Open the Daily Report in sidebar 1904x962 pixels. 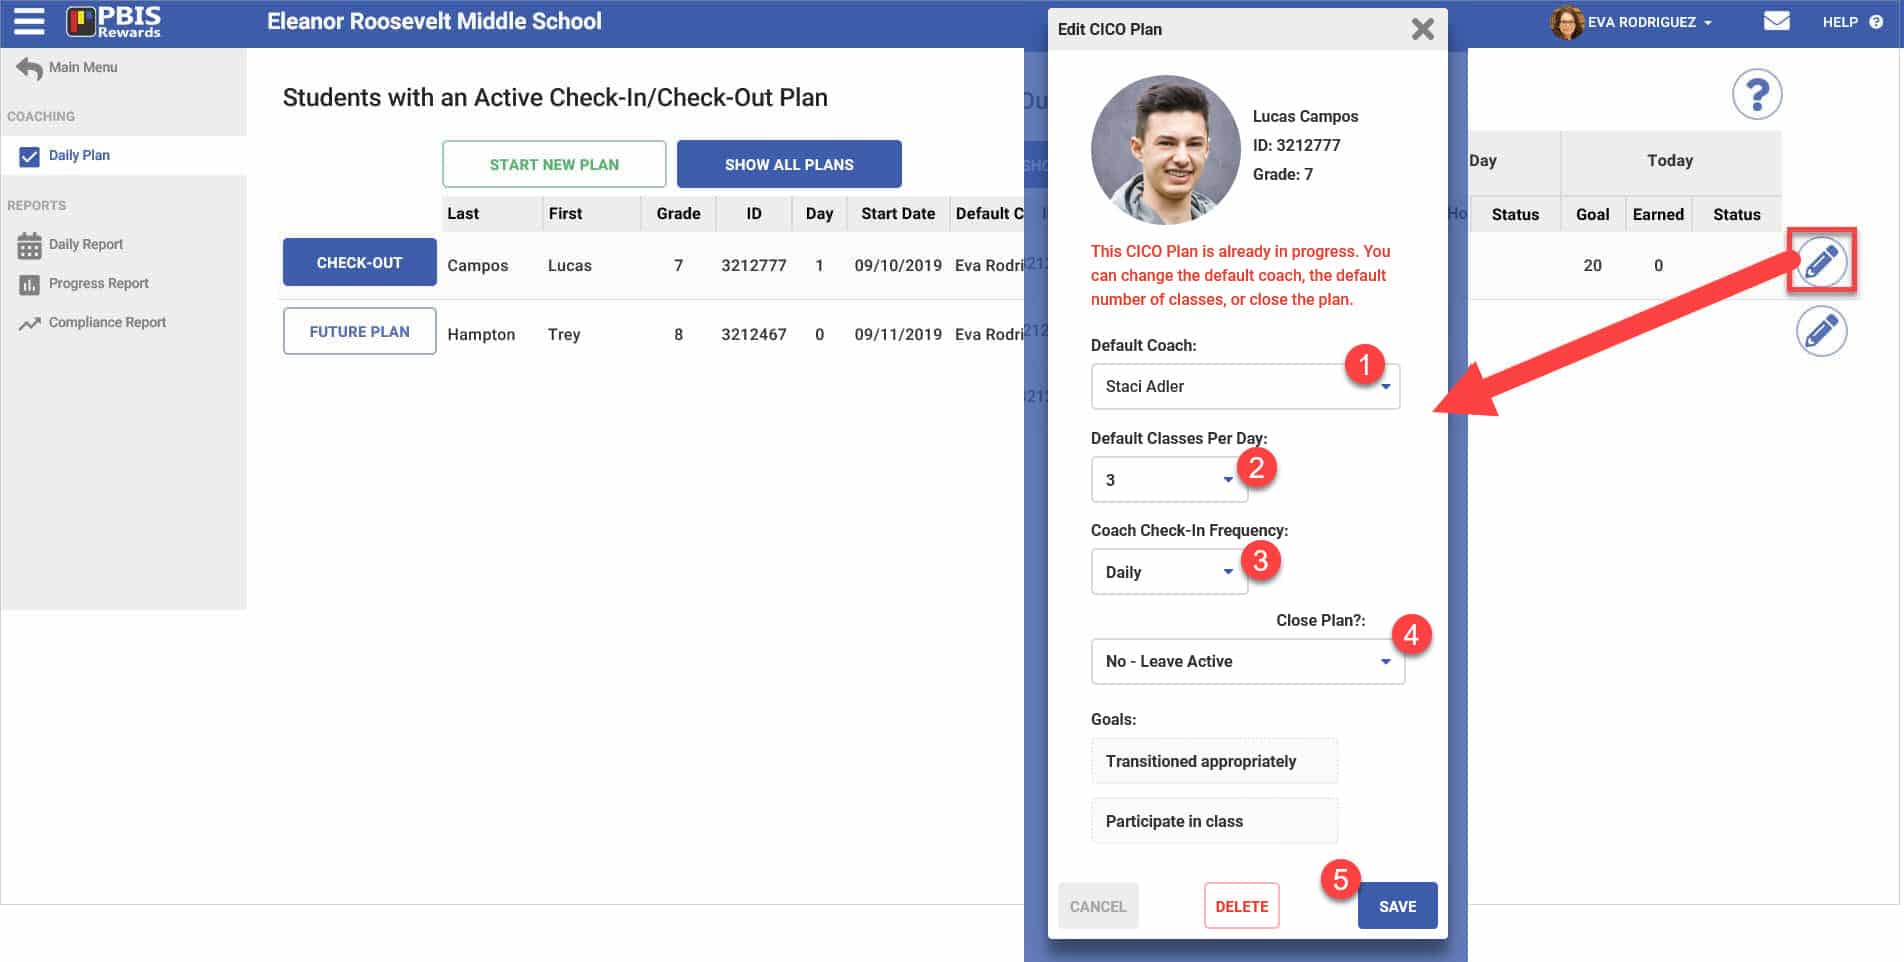click(85, 244)
